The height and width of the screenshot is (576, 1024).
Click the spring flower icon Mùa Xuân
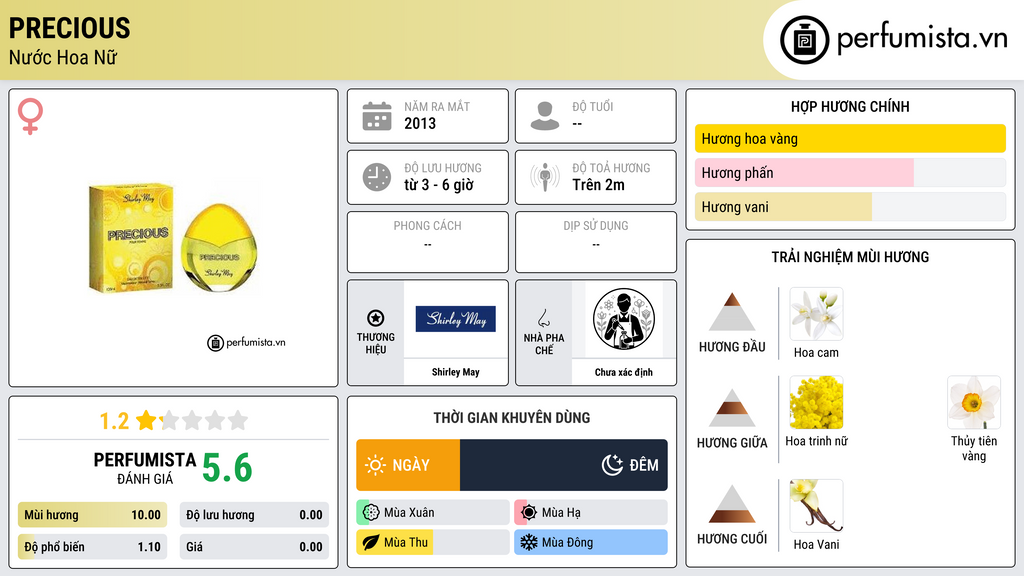click(x=371, y=513)
